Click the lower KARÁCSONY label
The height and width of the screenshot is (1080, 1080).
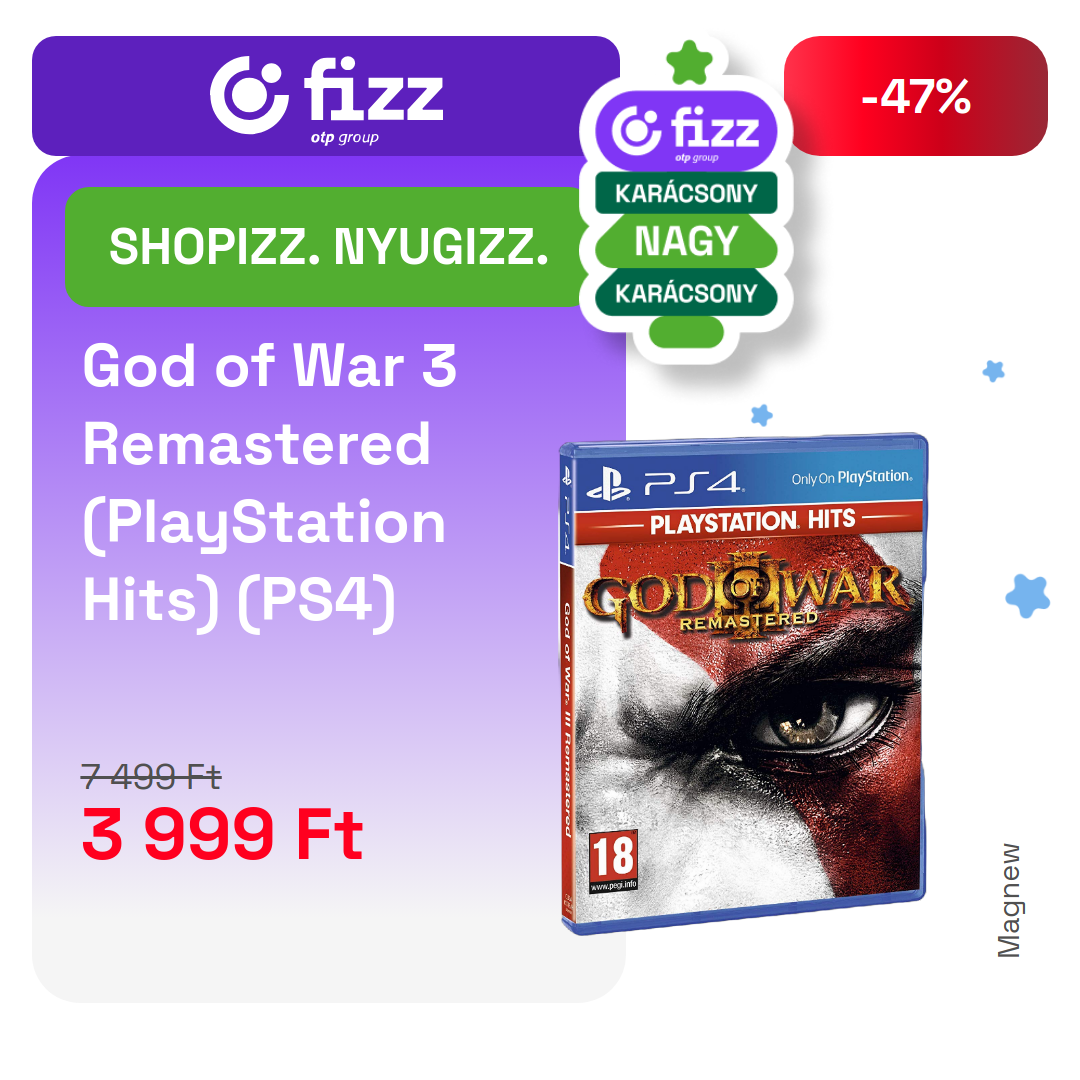686,293
